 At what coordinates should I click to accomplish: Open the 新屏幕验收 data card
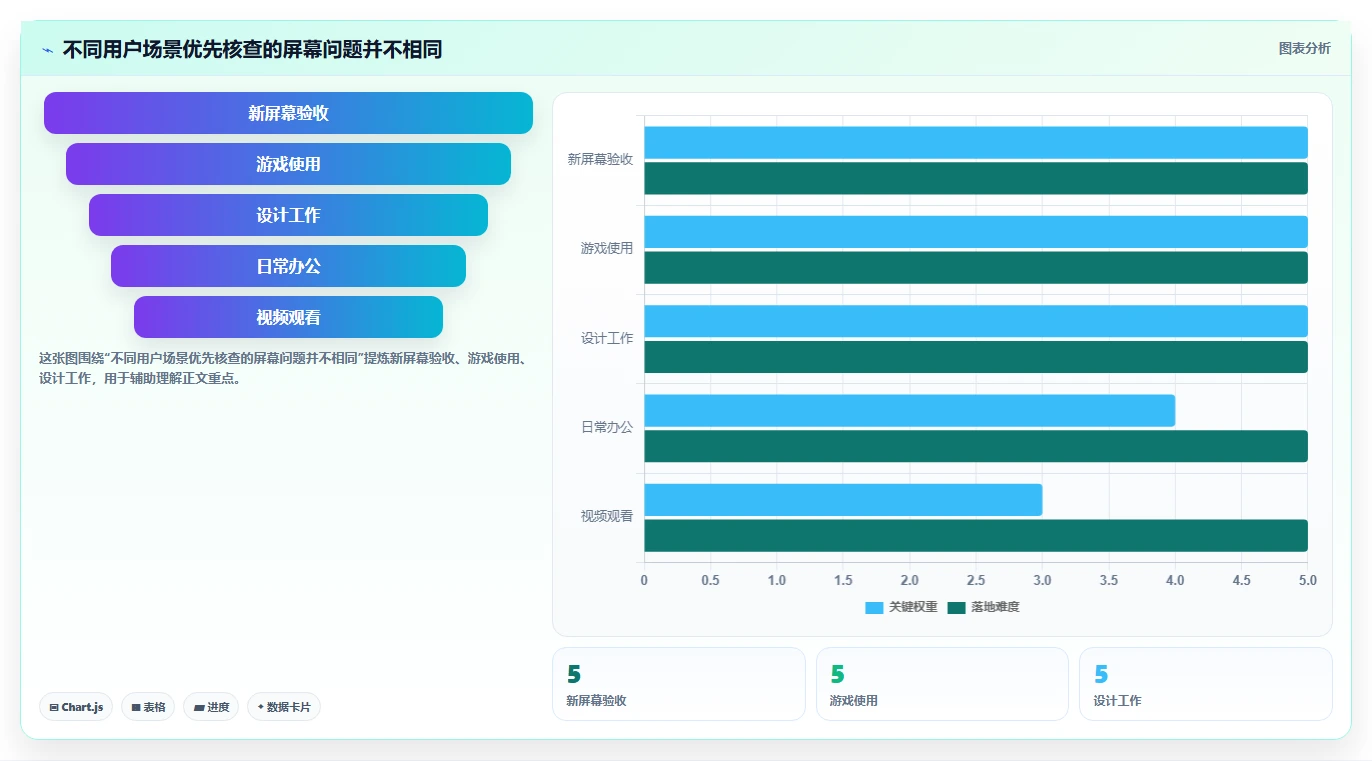click(679, 684)
